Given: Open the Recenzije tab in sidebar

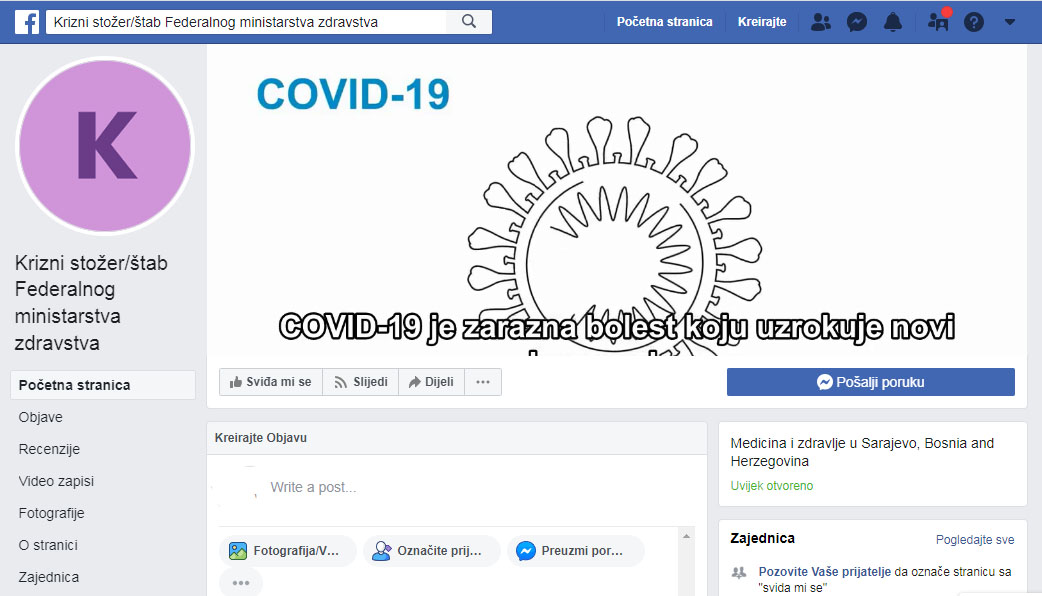Looking at the screenshot, I should tap(49, 449).
